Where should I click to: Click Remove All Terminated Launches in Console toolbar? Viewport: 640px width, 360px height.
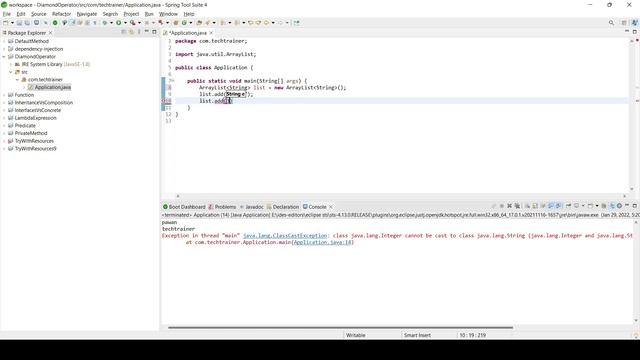click(x=517, y=206)
